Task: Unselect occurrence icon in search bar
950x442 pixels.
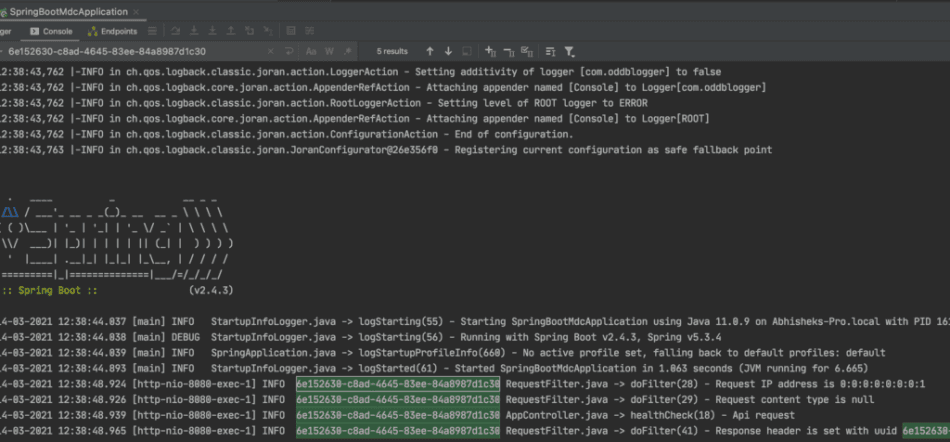Action: point(509,51)
